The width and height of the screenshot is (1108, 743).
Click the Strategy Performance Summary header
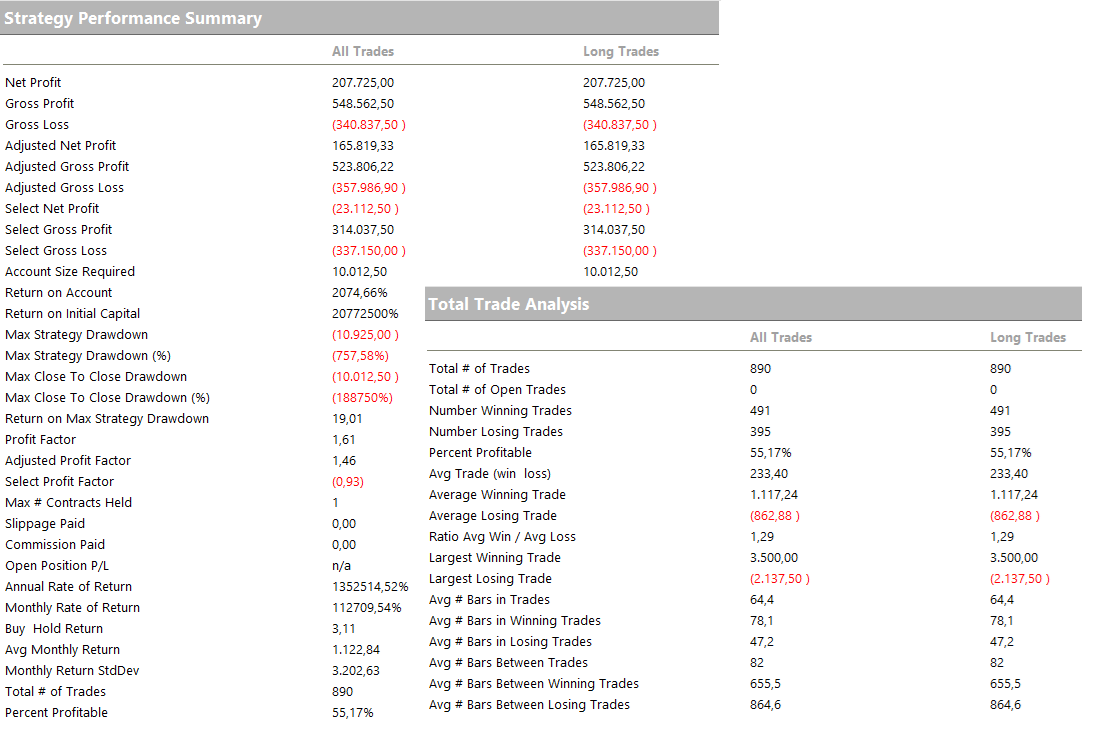(133, 18)
